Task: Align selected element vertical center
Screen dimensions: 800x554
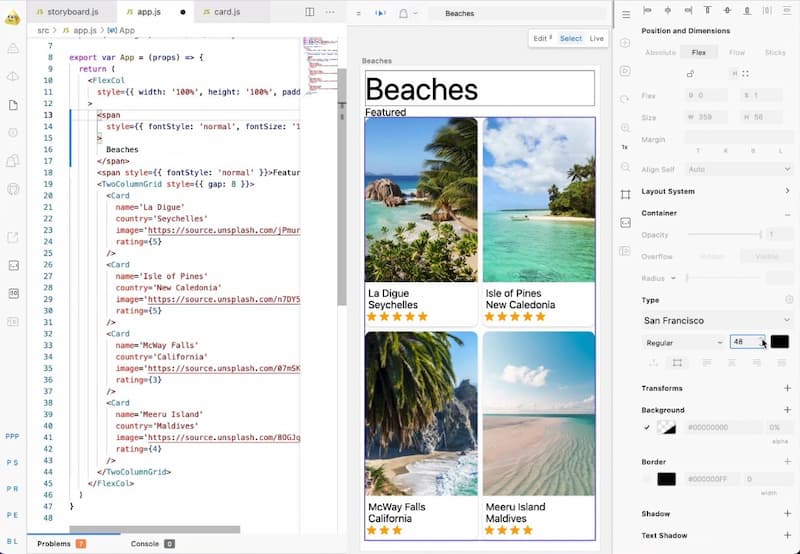Action: [728, 10]
